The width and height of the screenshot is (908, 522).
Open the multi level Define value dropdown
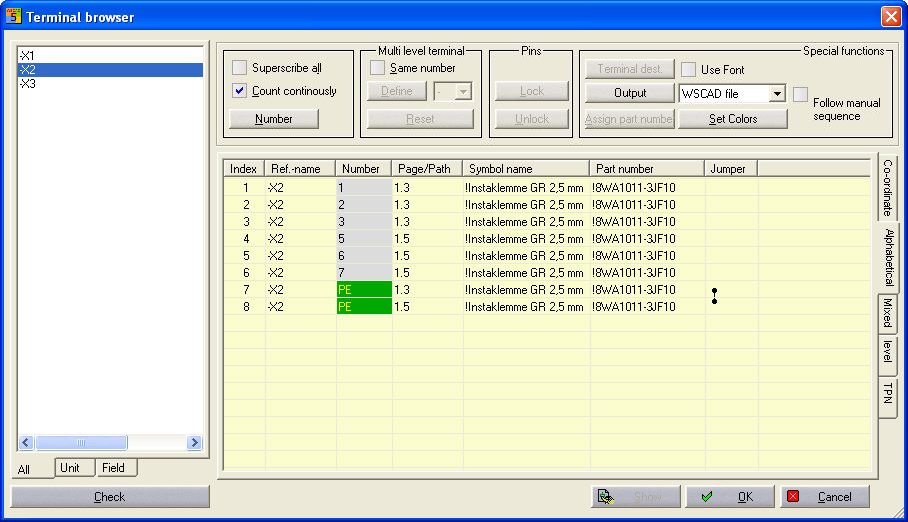point(463,91)
